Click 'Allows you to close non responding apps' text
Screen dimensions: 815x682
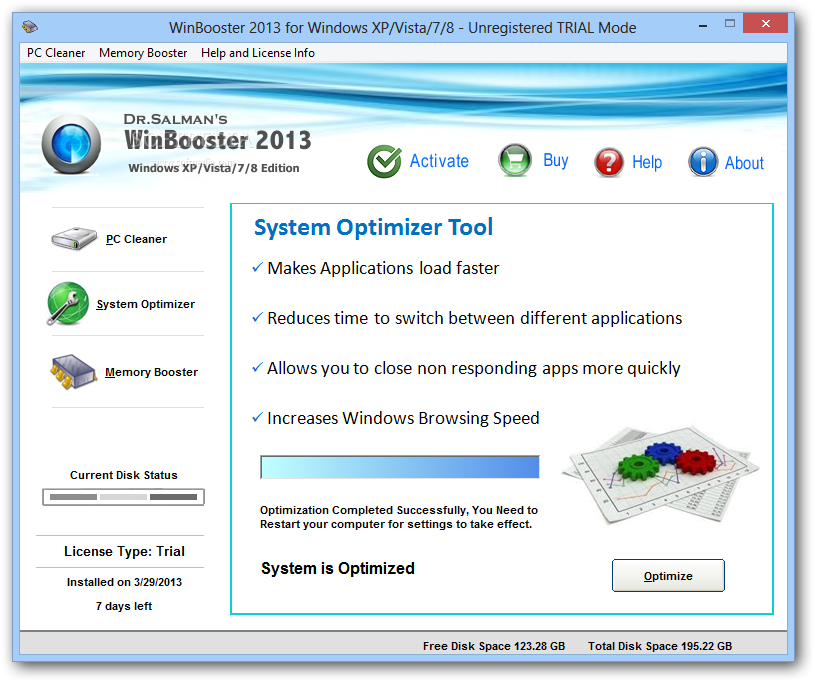[474, 369]
